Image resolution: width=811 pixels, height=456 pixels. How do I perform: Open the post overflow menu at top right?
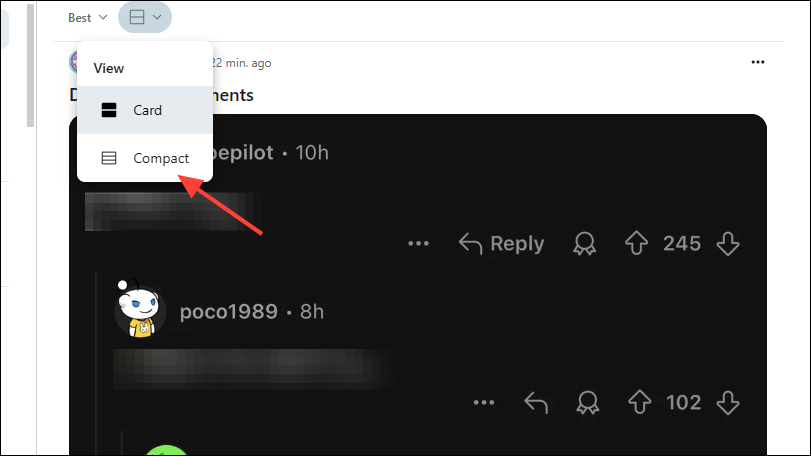pyautogui.click(x=758, y=62)
